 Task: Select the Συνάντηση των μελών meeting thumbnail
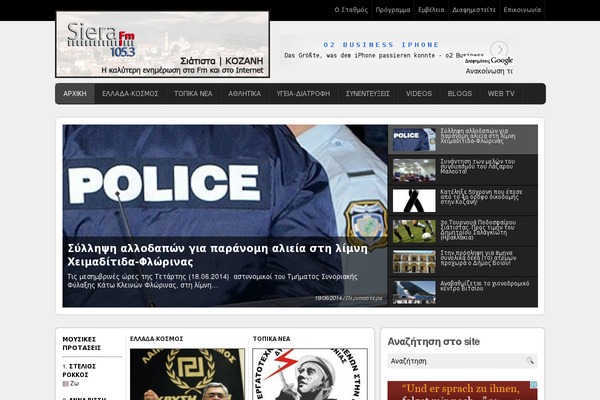click(414, 170)
